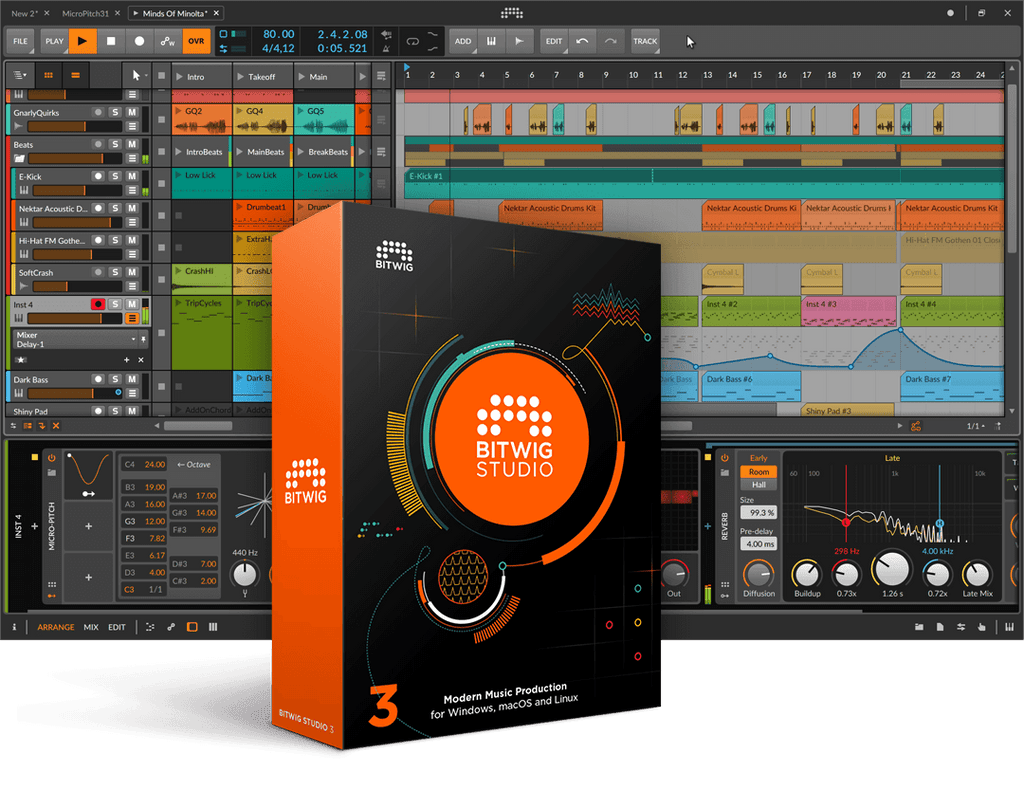Expand the E-Kick track lanes button
Viewport: 1024px width, 790px height.
pos(133,191)
